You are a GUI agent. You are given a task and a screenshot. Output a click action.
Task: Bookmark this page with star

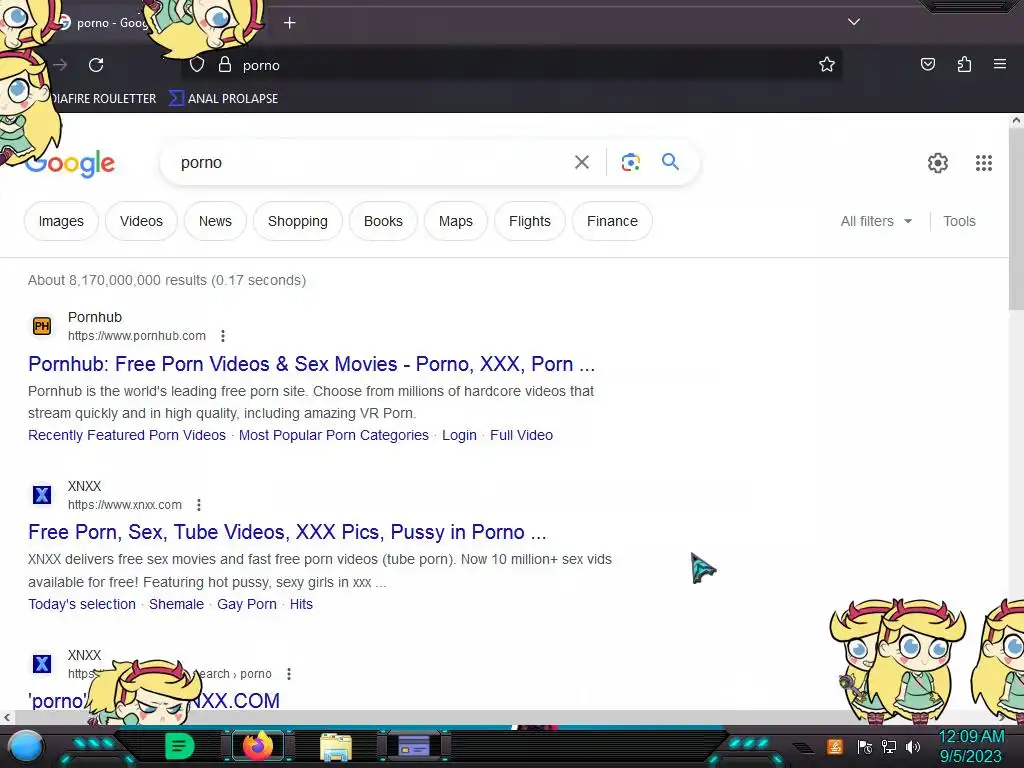(827, 64)
